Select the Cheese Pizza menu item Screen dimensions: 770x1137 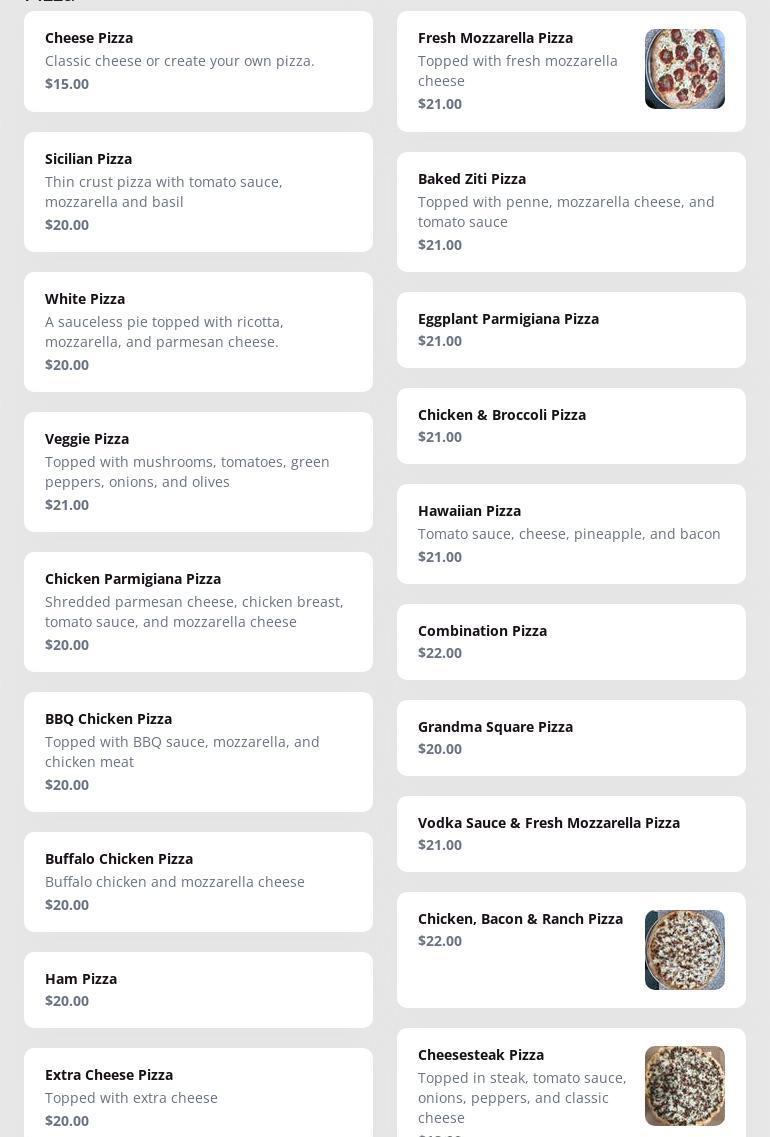click(x=198, y=61)
